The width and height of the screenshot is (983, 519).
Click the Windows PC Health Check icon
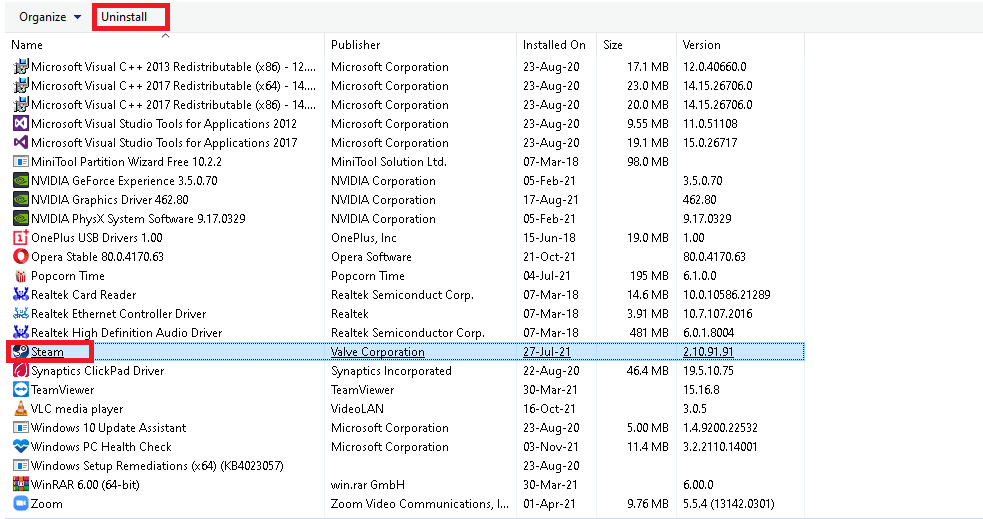pos(20,447)
